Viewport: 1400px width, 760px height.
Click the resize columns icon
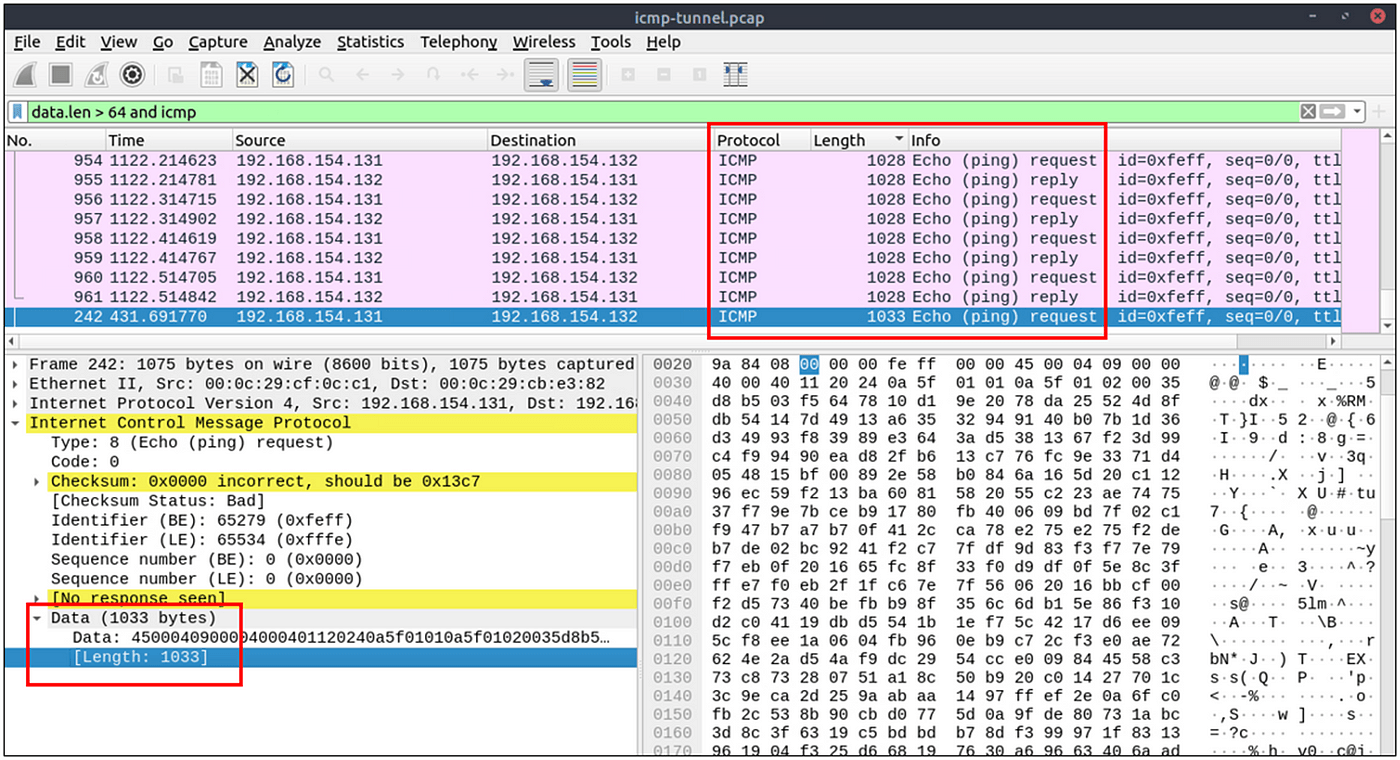click(x=735, y=75)
